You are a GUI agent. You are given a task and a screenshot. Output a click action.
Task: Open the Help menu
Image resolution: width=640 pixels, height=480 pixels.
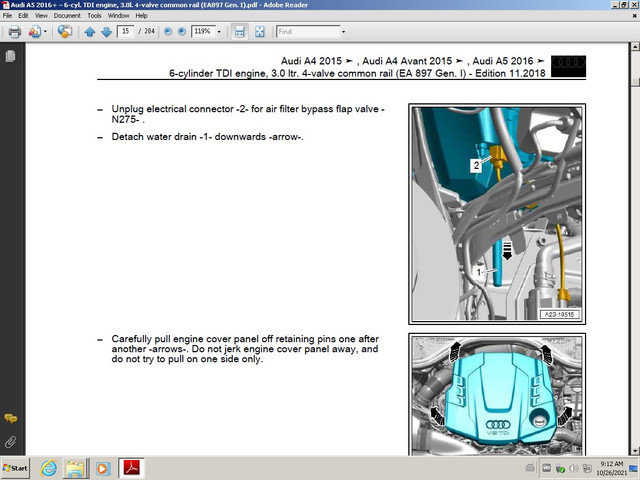tap(141, 16)
